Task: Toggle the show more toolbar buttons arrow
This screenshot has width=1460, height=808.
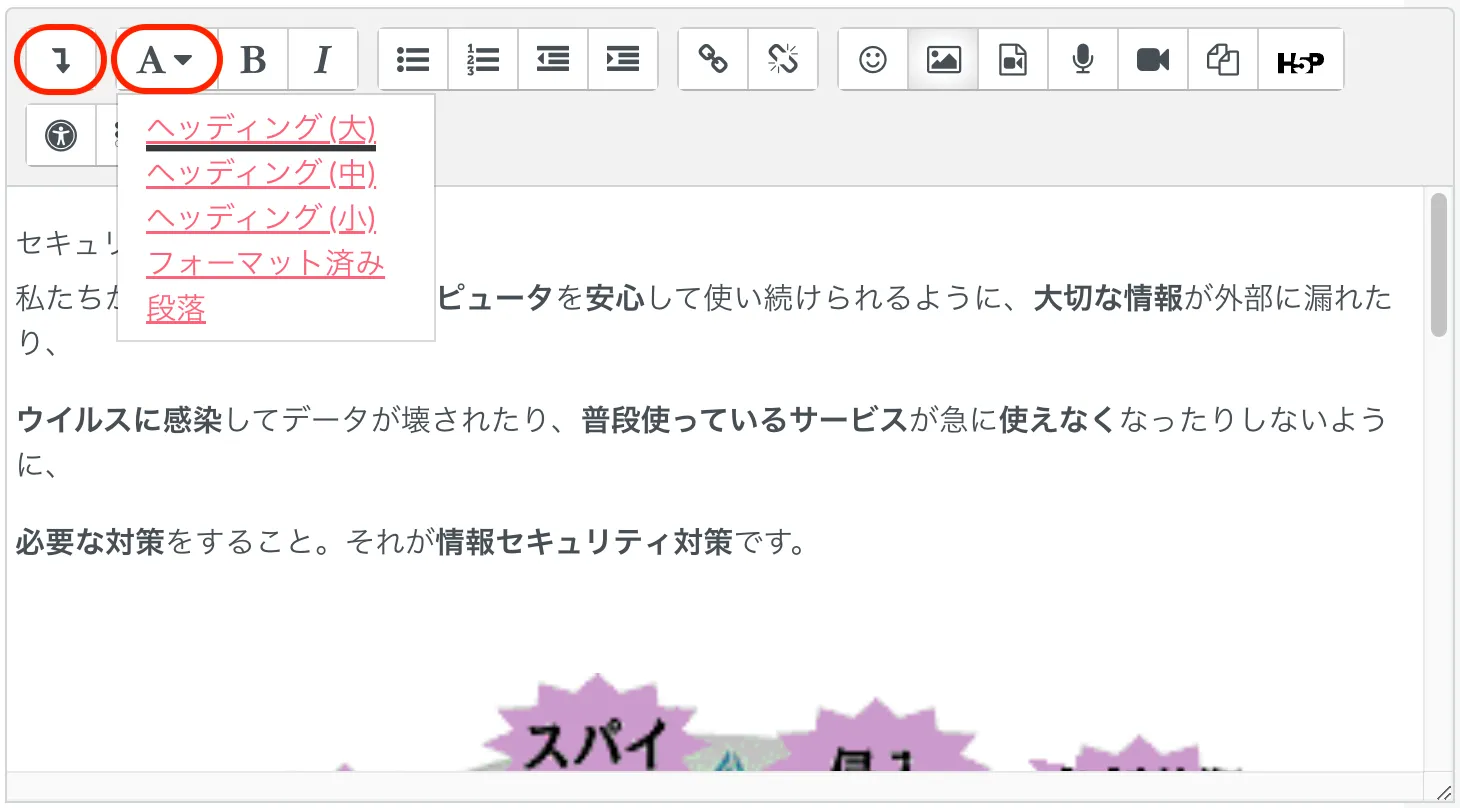Action: point(62,61)
